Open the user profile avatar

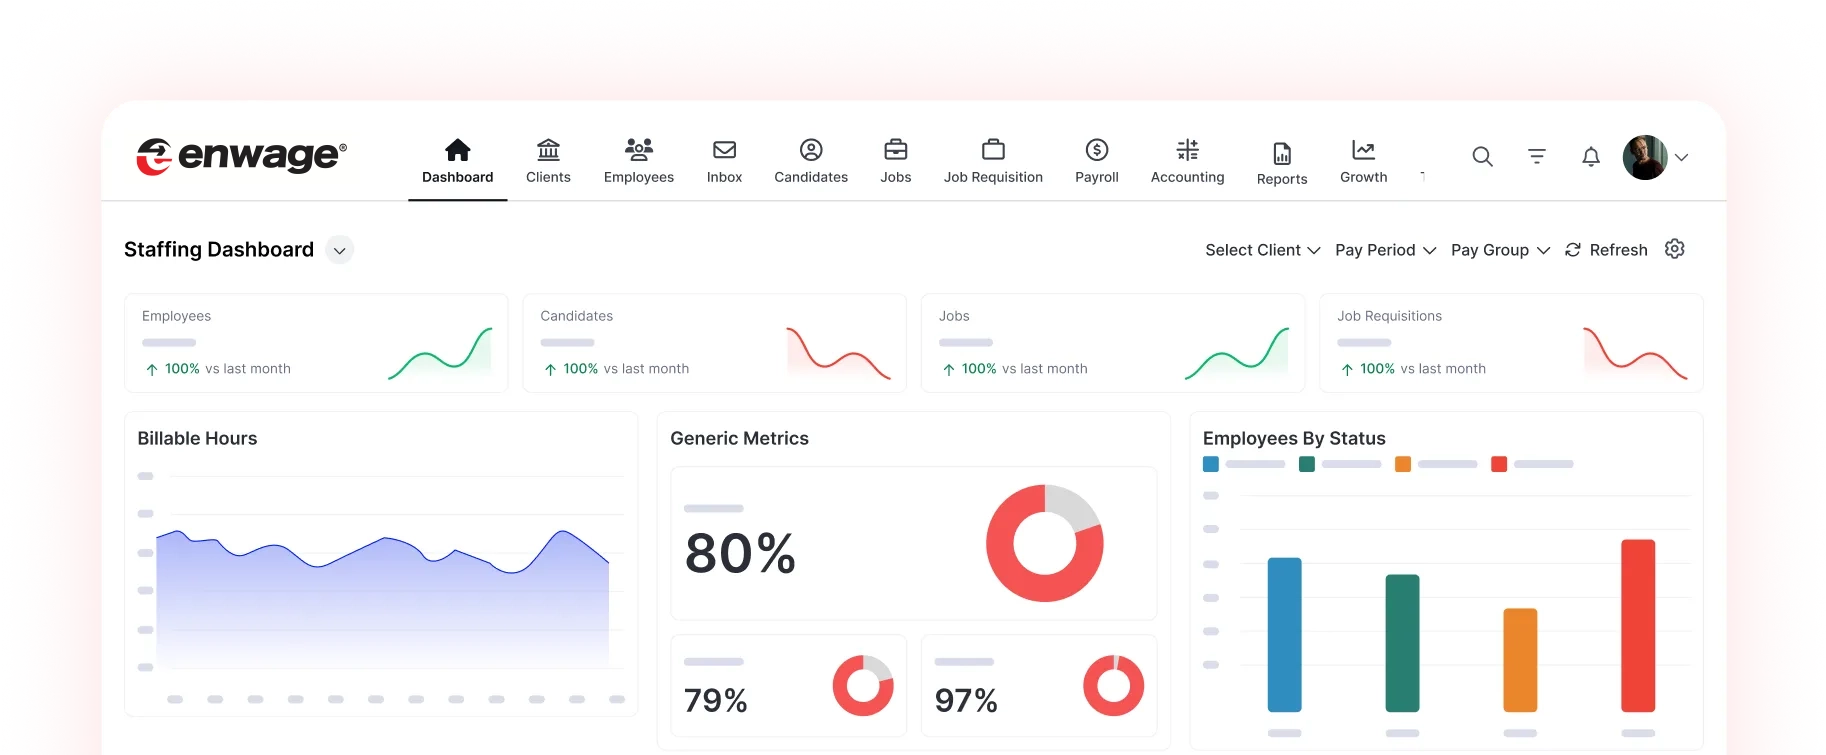tap(1644, 157)
